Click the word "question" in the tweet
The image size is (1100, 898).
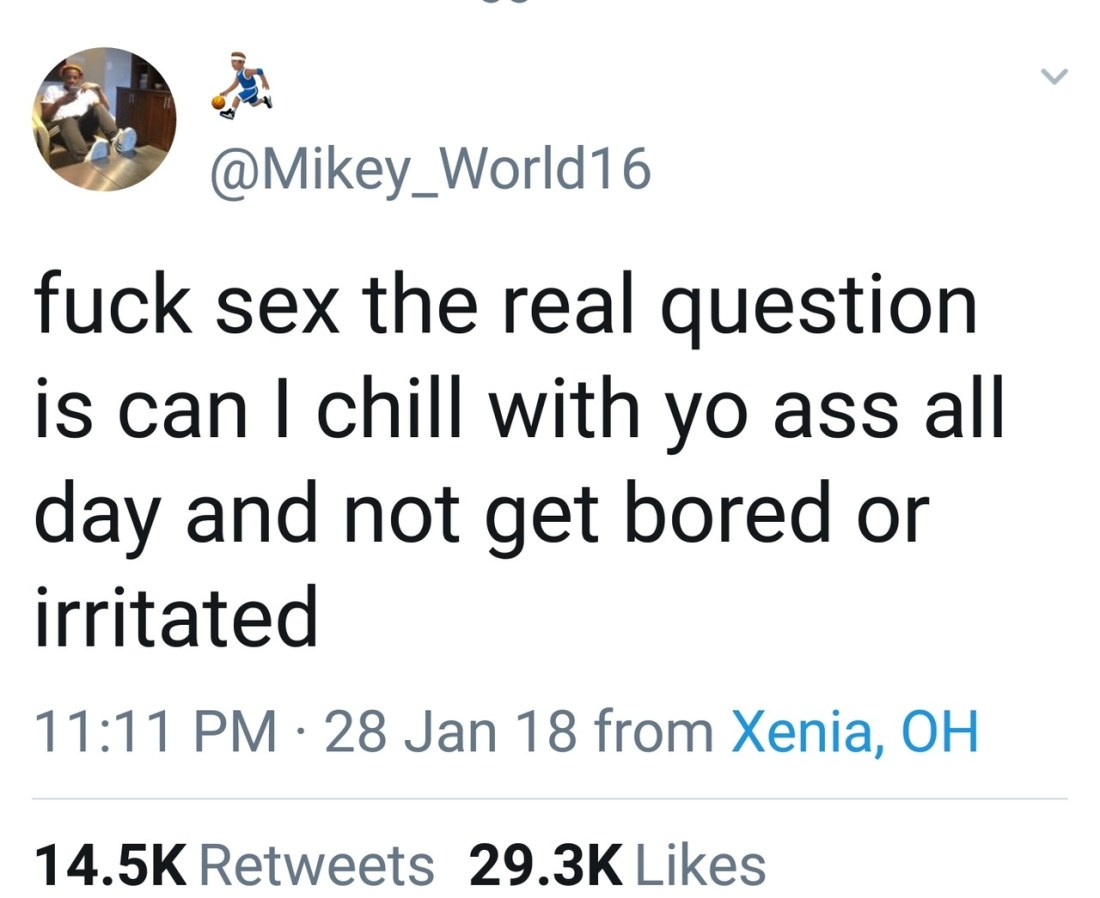(818, 309)
